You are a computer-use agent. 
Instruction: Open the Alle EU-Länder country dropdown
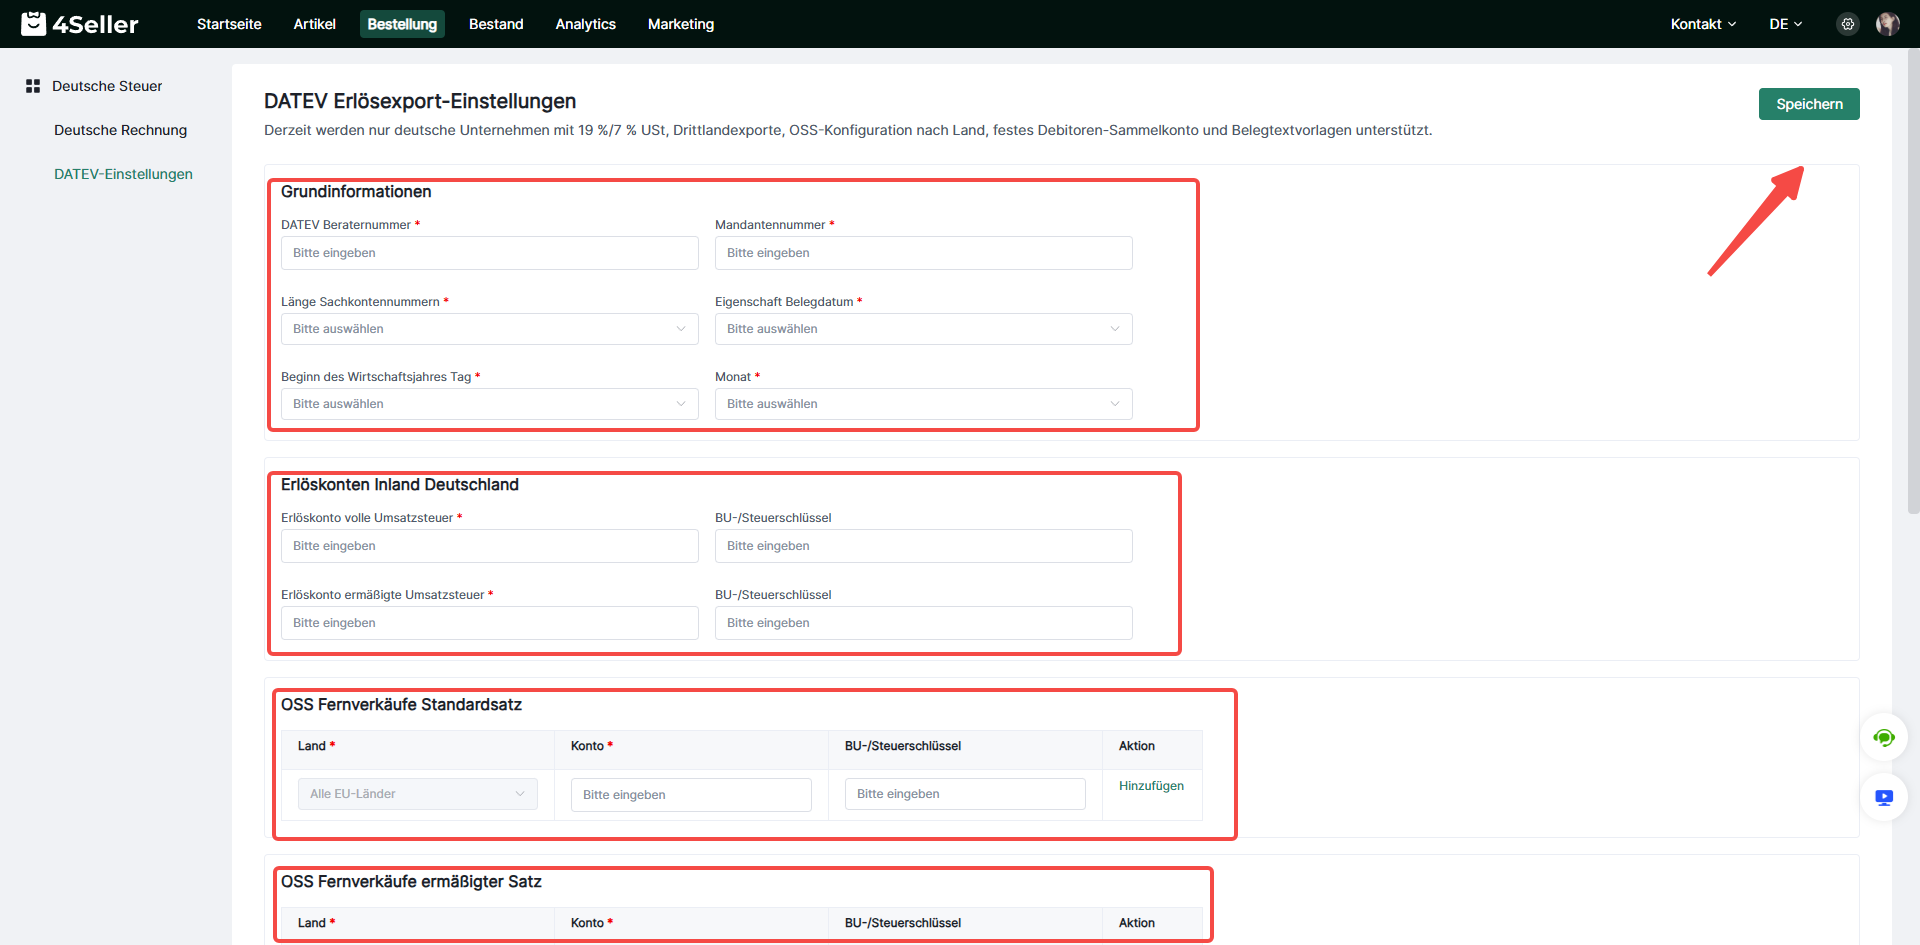[418, 794]
